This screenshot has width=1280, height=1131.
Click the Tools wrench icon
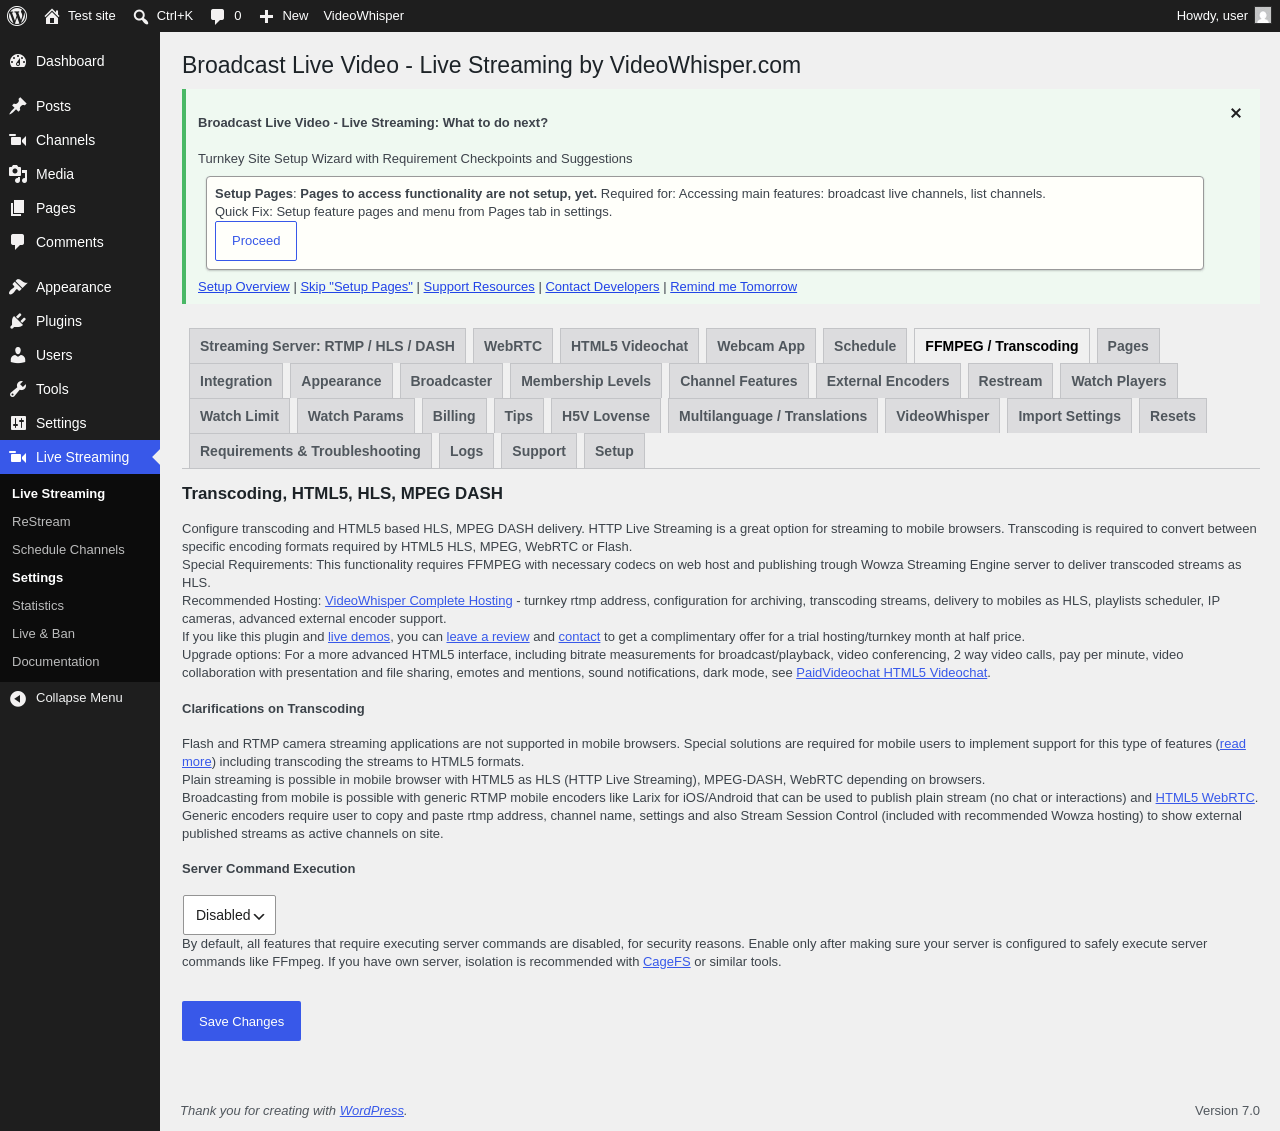click(x=18, y=389)
